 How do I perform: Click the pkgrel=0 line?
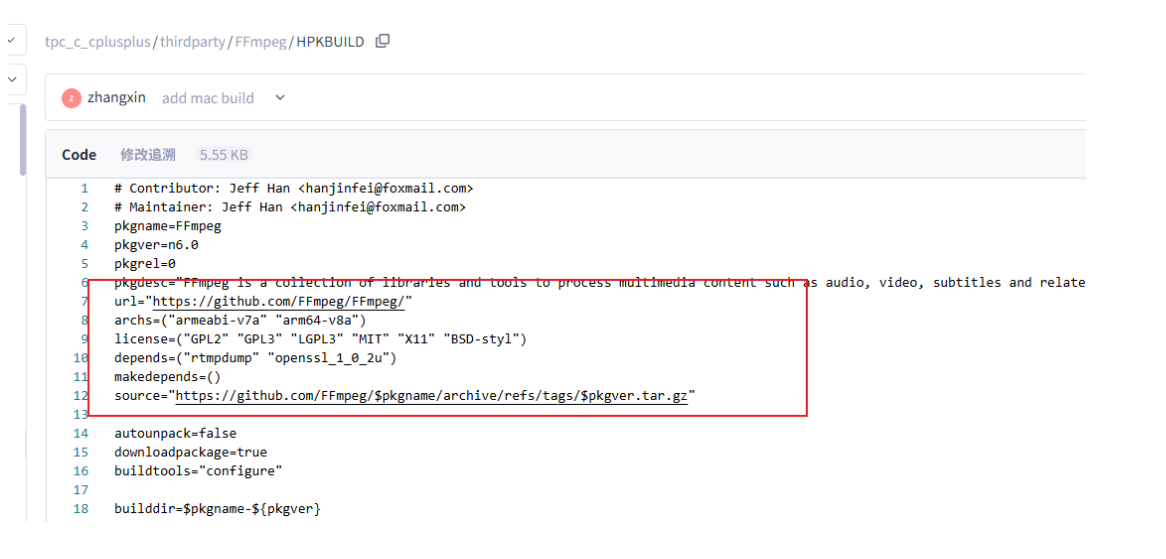click(145, 263)
